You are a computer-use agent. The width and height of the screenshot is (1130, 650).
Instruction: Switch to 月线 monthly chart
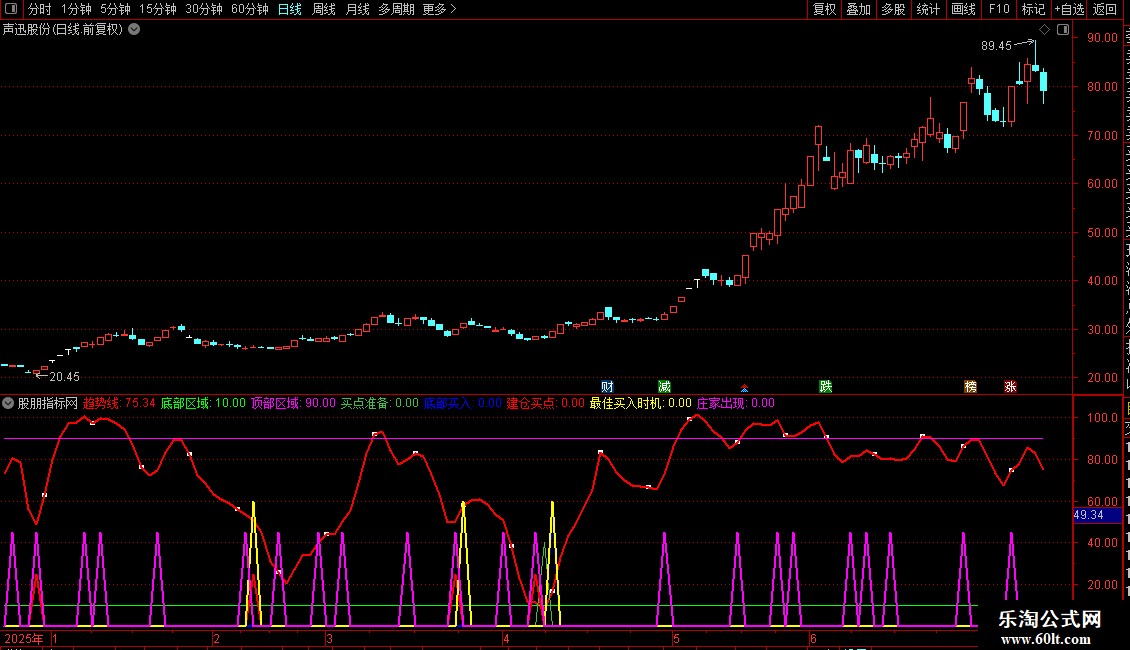(x=357, y=9)
